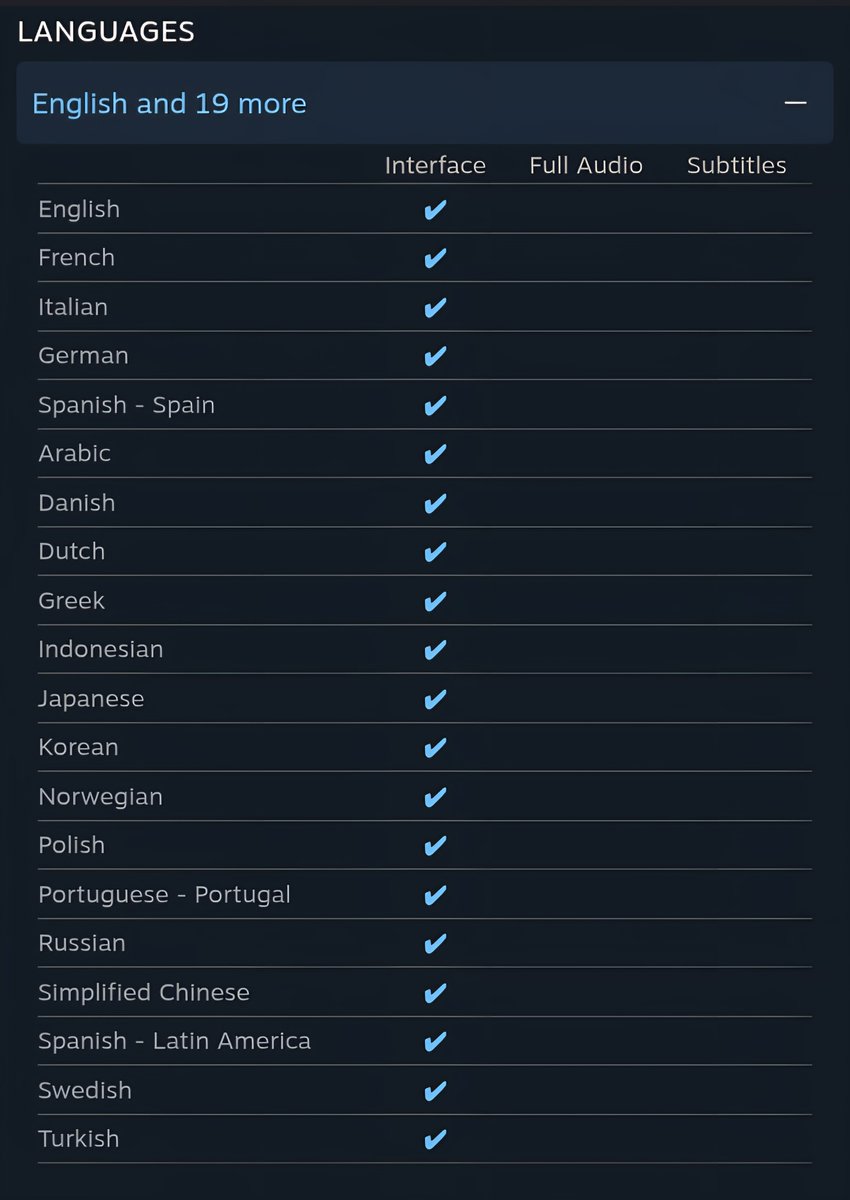Viewport: 850px width, 1200px height.
Task: Click the Norwegian language label
Action: point(100,797)
